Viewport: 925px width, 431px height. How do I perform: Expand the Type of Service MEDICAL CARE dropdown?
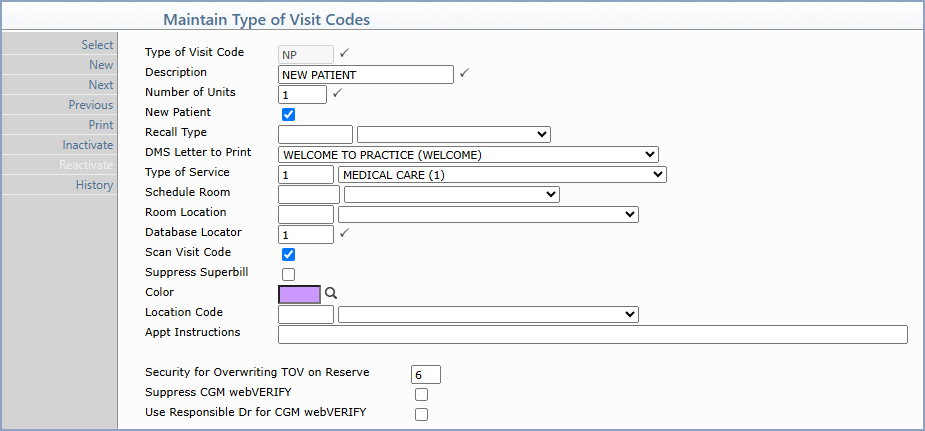pos(502,175)
